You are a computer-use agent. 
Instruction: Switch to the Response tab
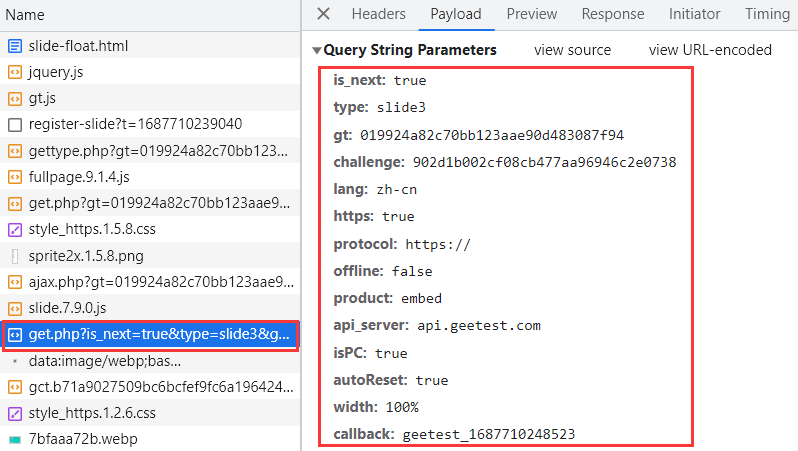point(612,14)
